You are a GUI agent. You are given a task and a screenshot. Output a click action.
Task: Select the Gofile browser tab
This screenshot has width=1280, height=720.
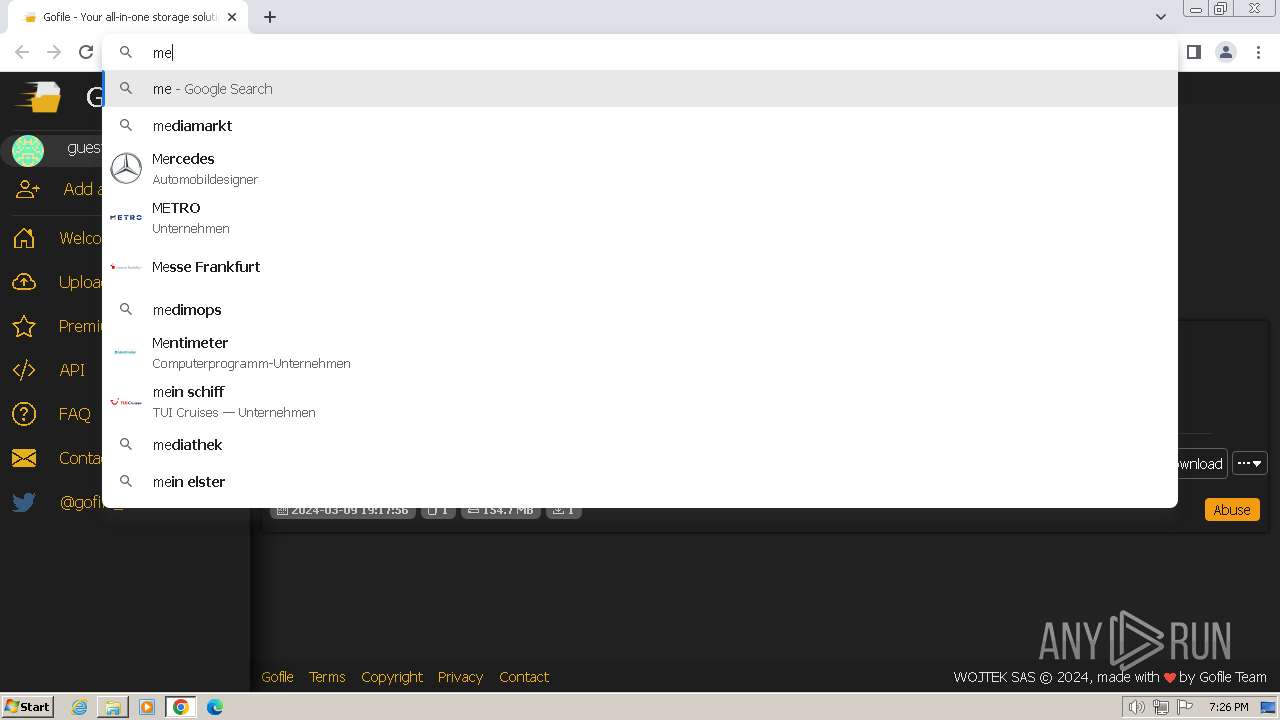pyautogui.click(x=128, y=17)
